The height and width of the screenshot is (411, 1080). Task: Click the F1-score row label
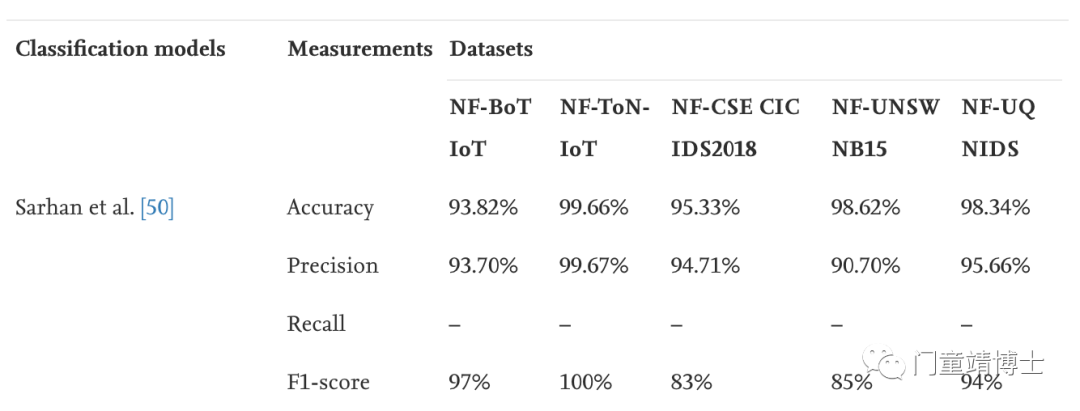tap(328, 382)
